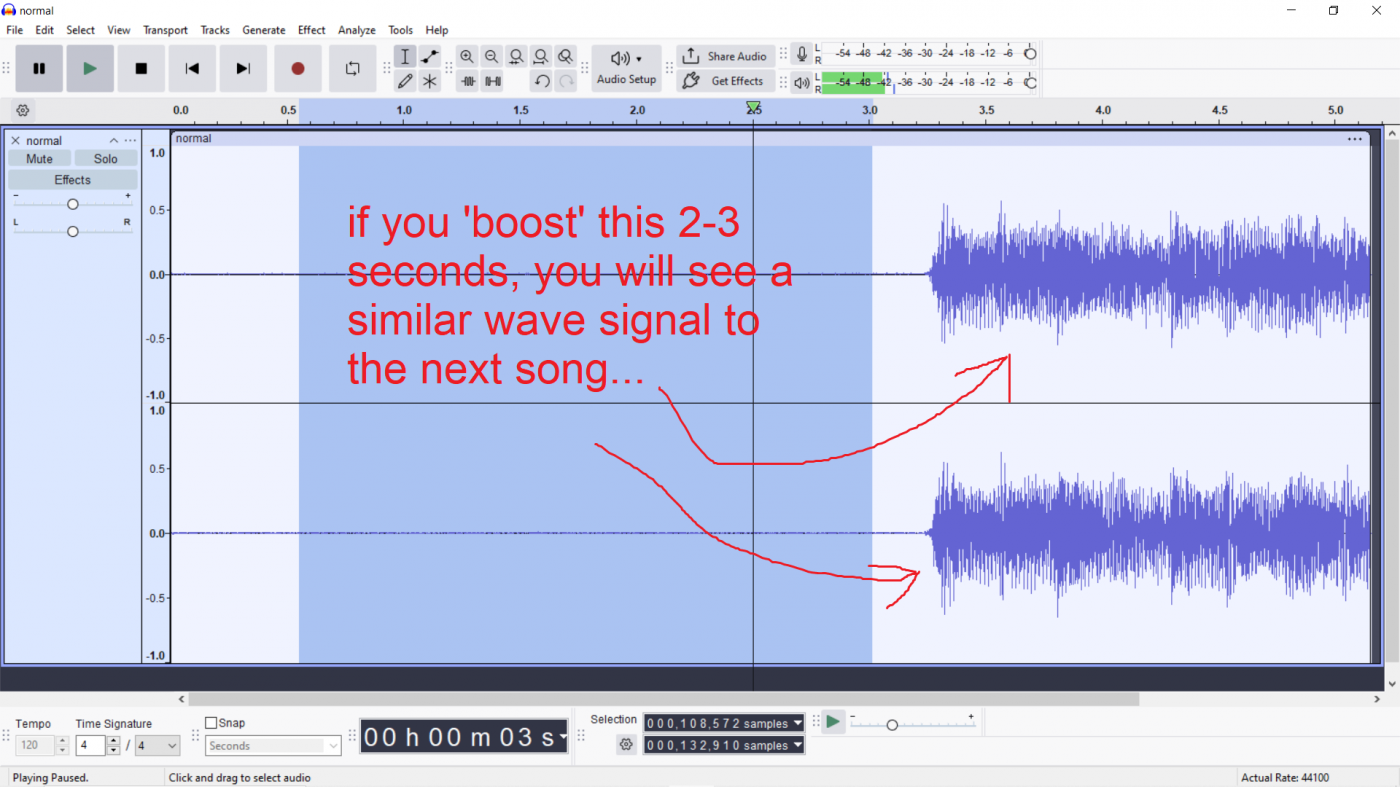Click the record meter microphone icon
Screen dimensions: 1400x787
[x=801, y=55]
